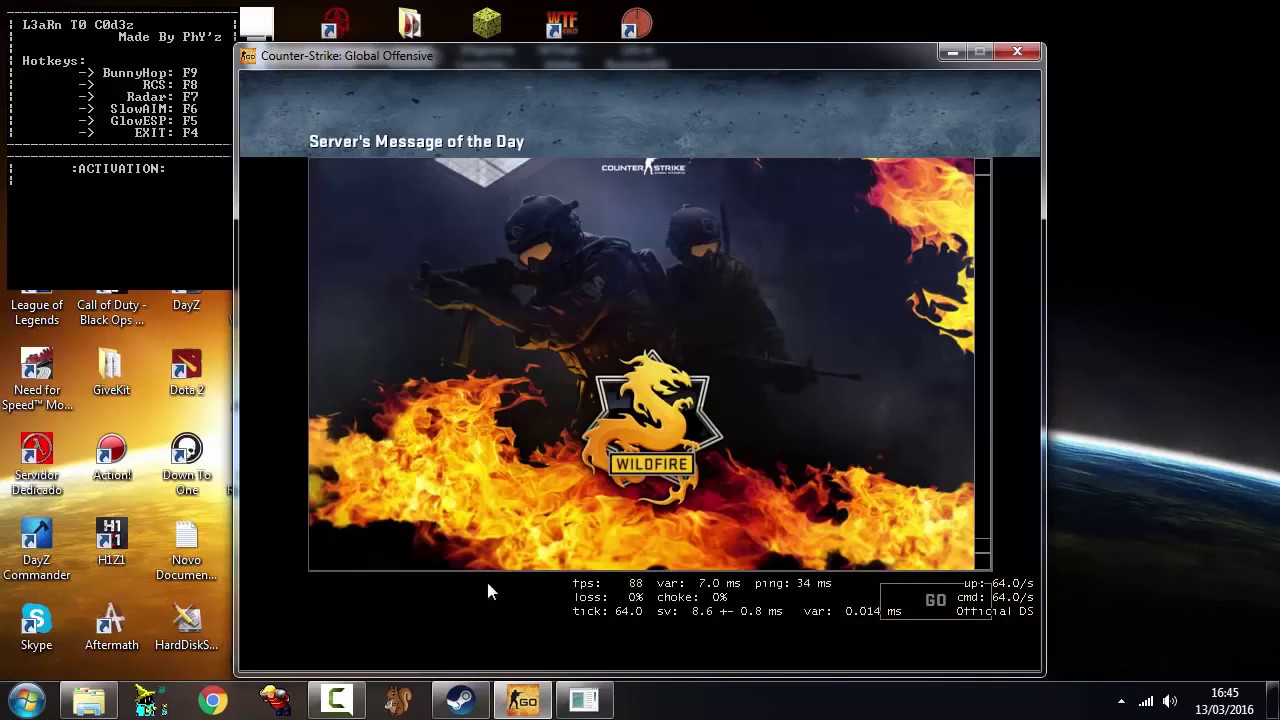
Task: Click the "Server's Message of the Day" heading
Action: point(416,142)
